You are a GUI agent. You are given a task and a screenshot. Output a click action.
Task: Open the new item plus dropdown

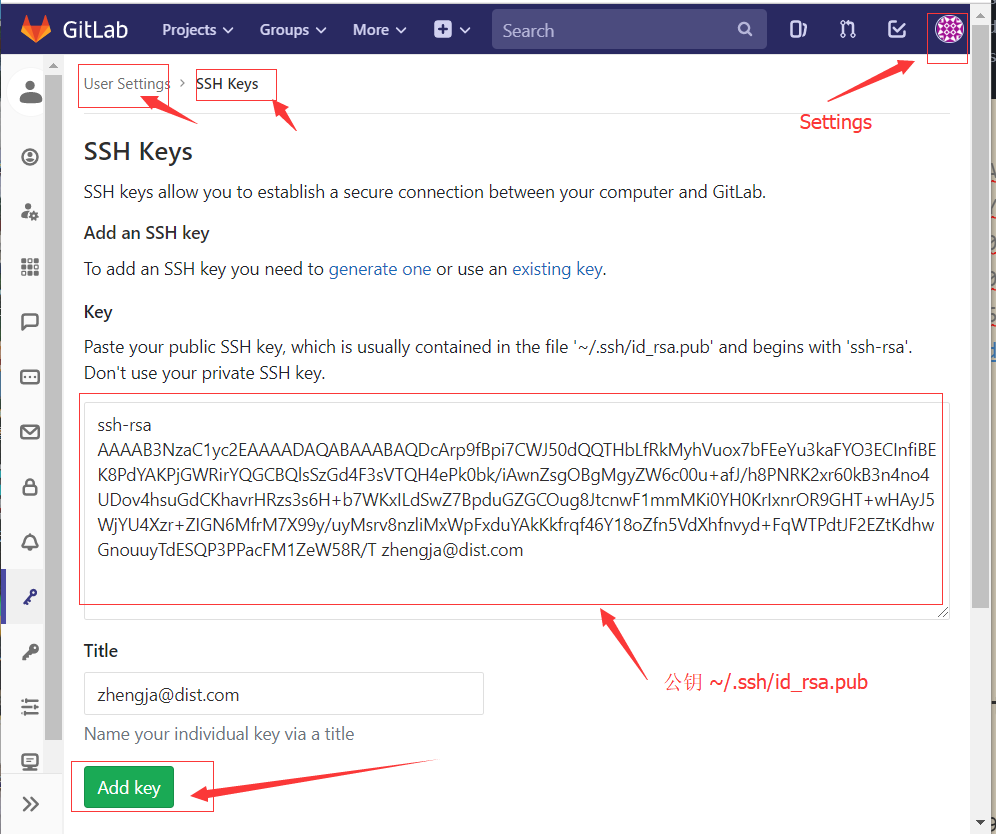coord(451,29)
